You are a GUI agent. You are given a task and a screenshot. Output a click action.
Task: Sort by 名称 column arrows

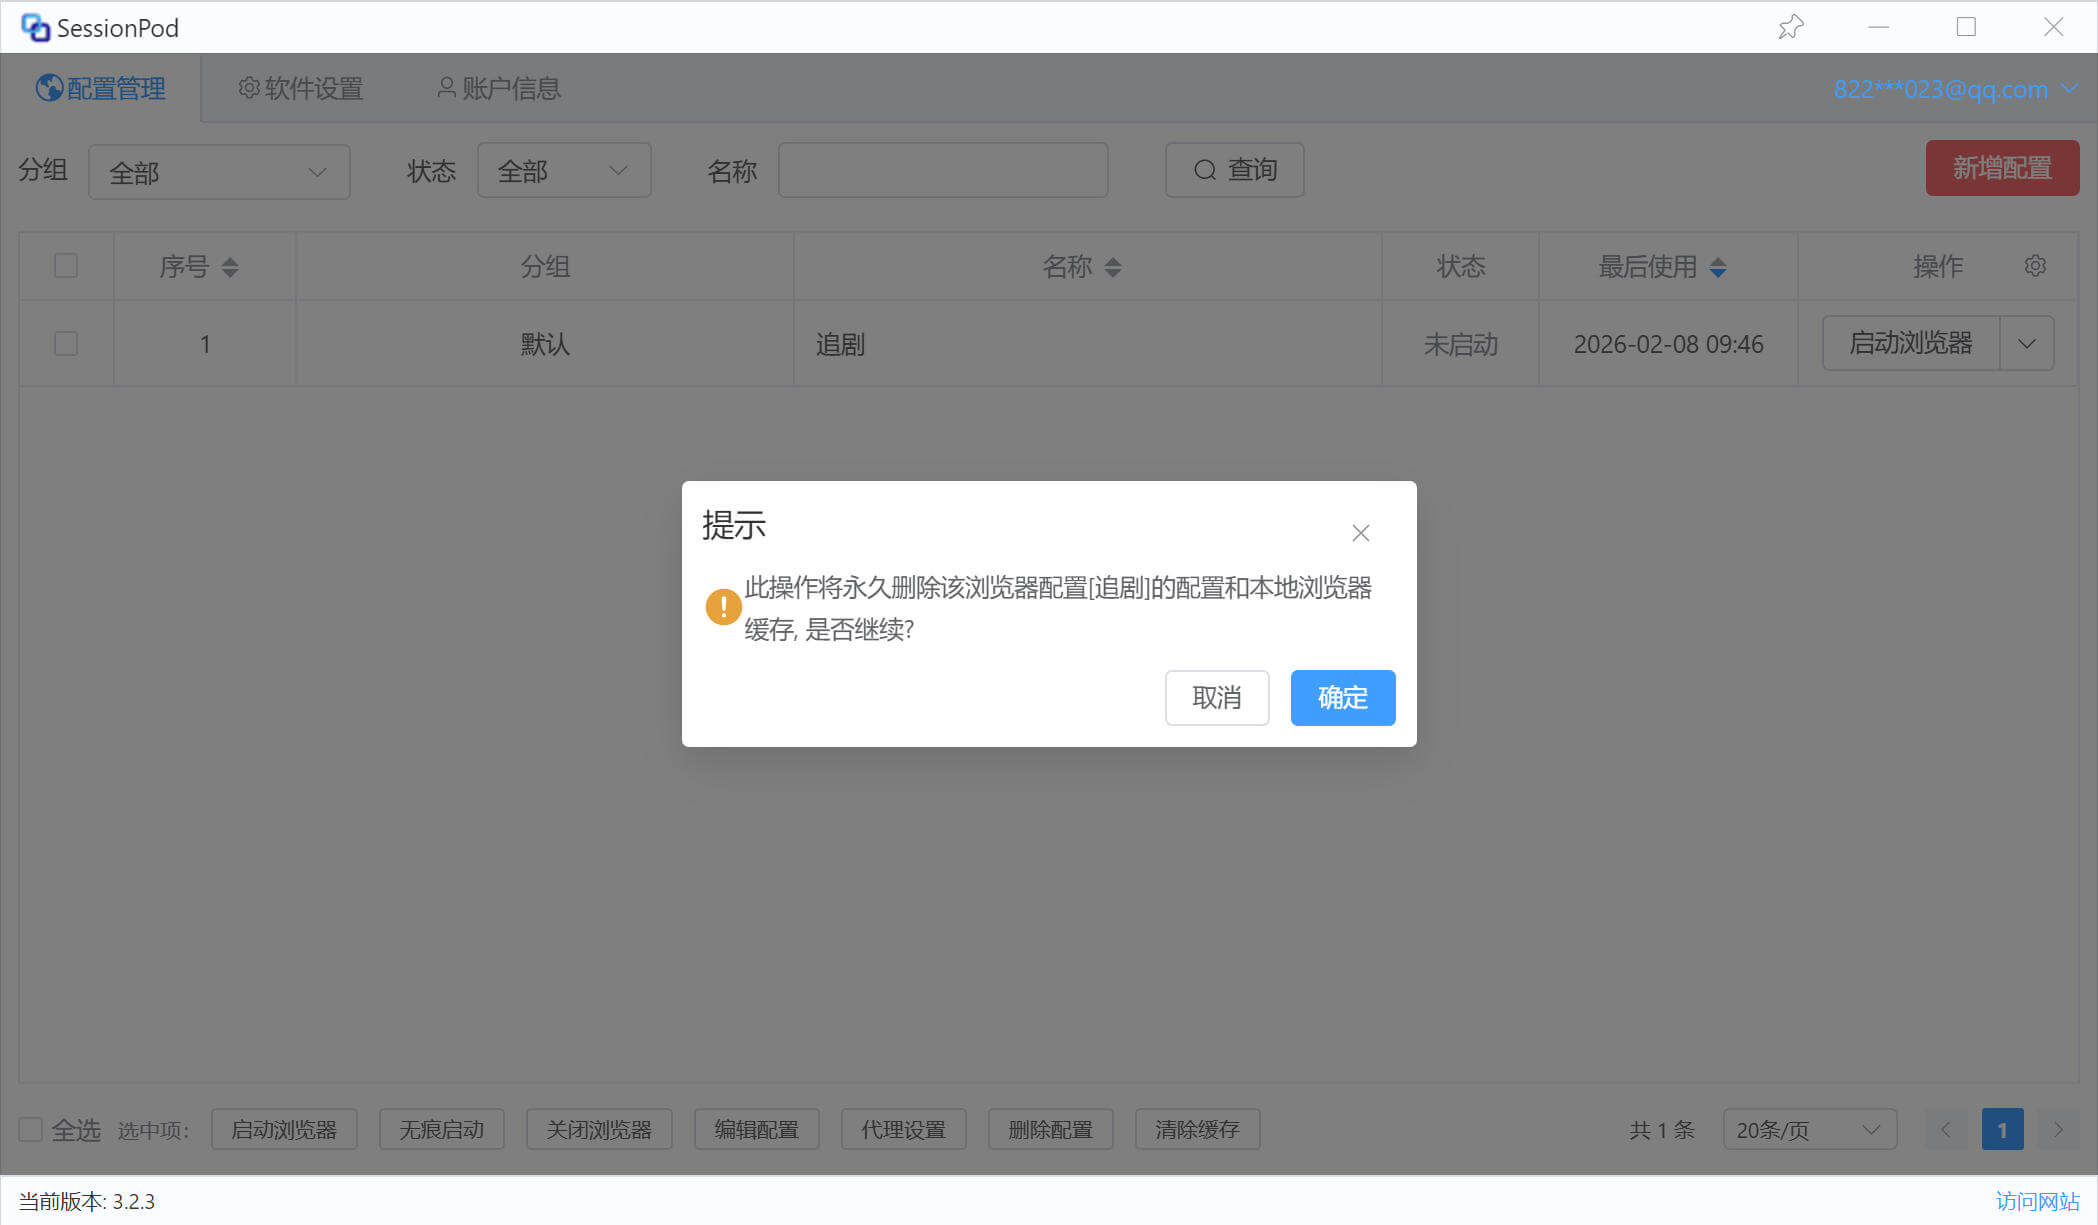coord(1113,267)
